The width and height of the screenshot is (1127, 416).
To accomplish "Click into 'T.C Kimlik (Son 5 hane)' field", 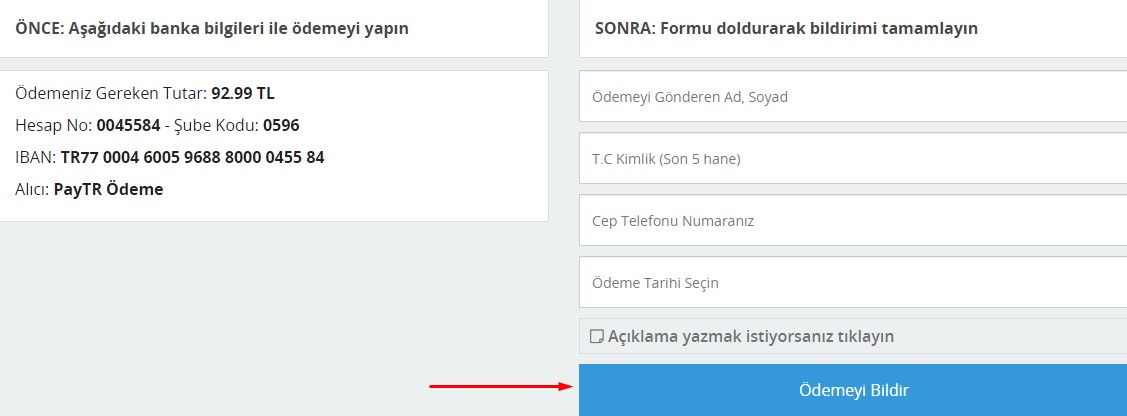I will pos(853,159).
